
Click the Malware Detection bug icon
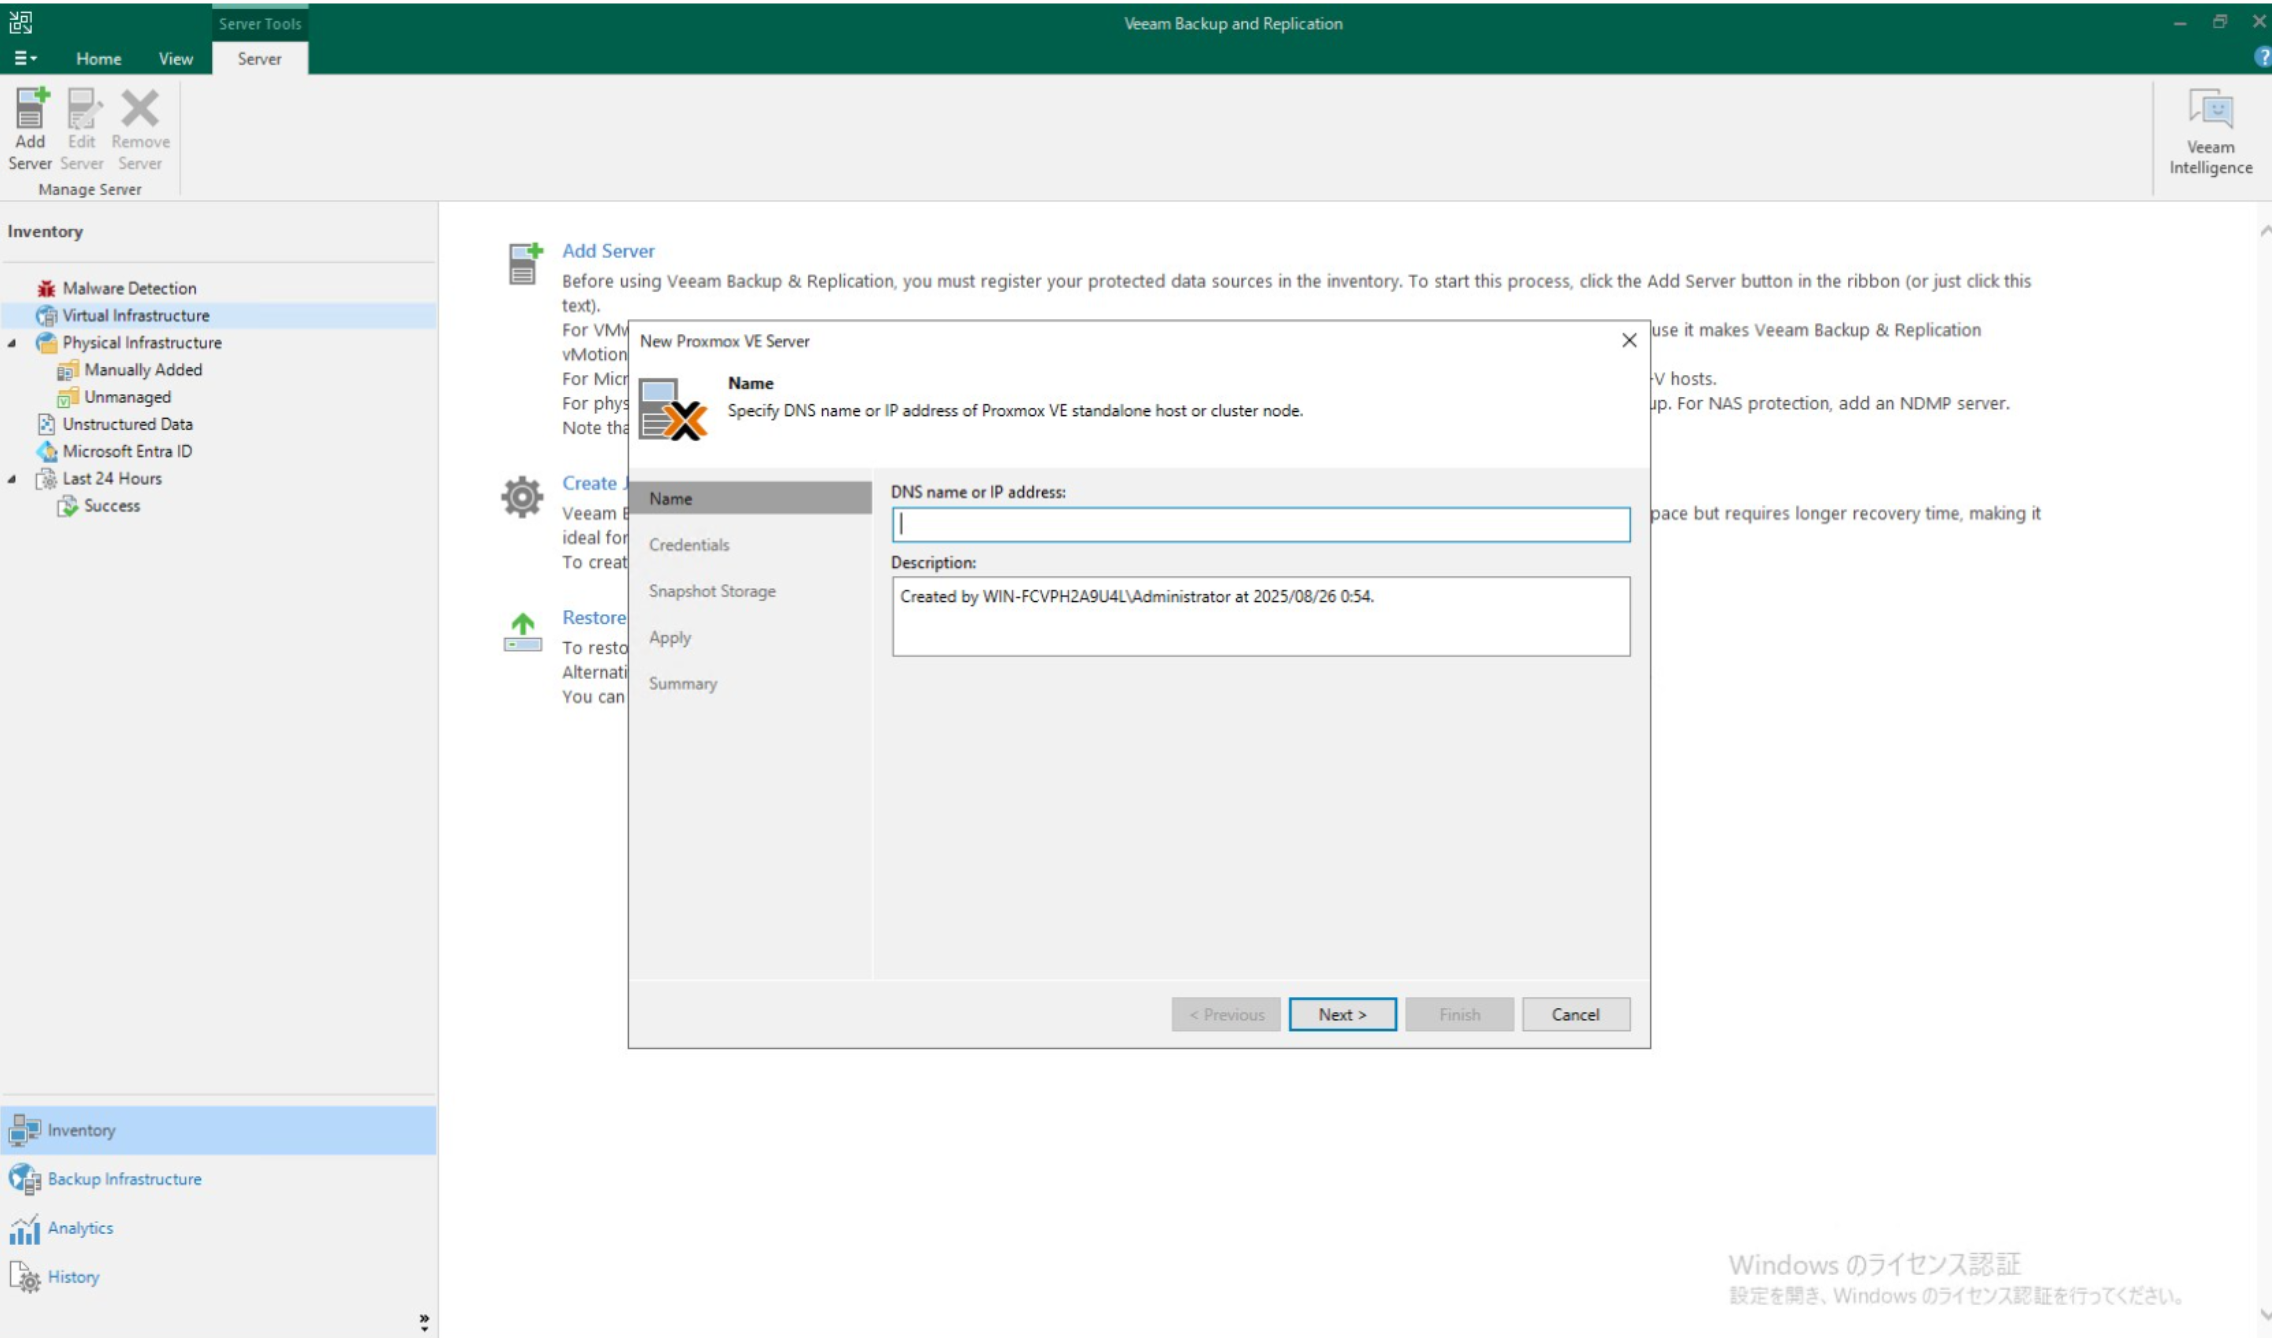(46, 288)
